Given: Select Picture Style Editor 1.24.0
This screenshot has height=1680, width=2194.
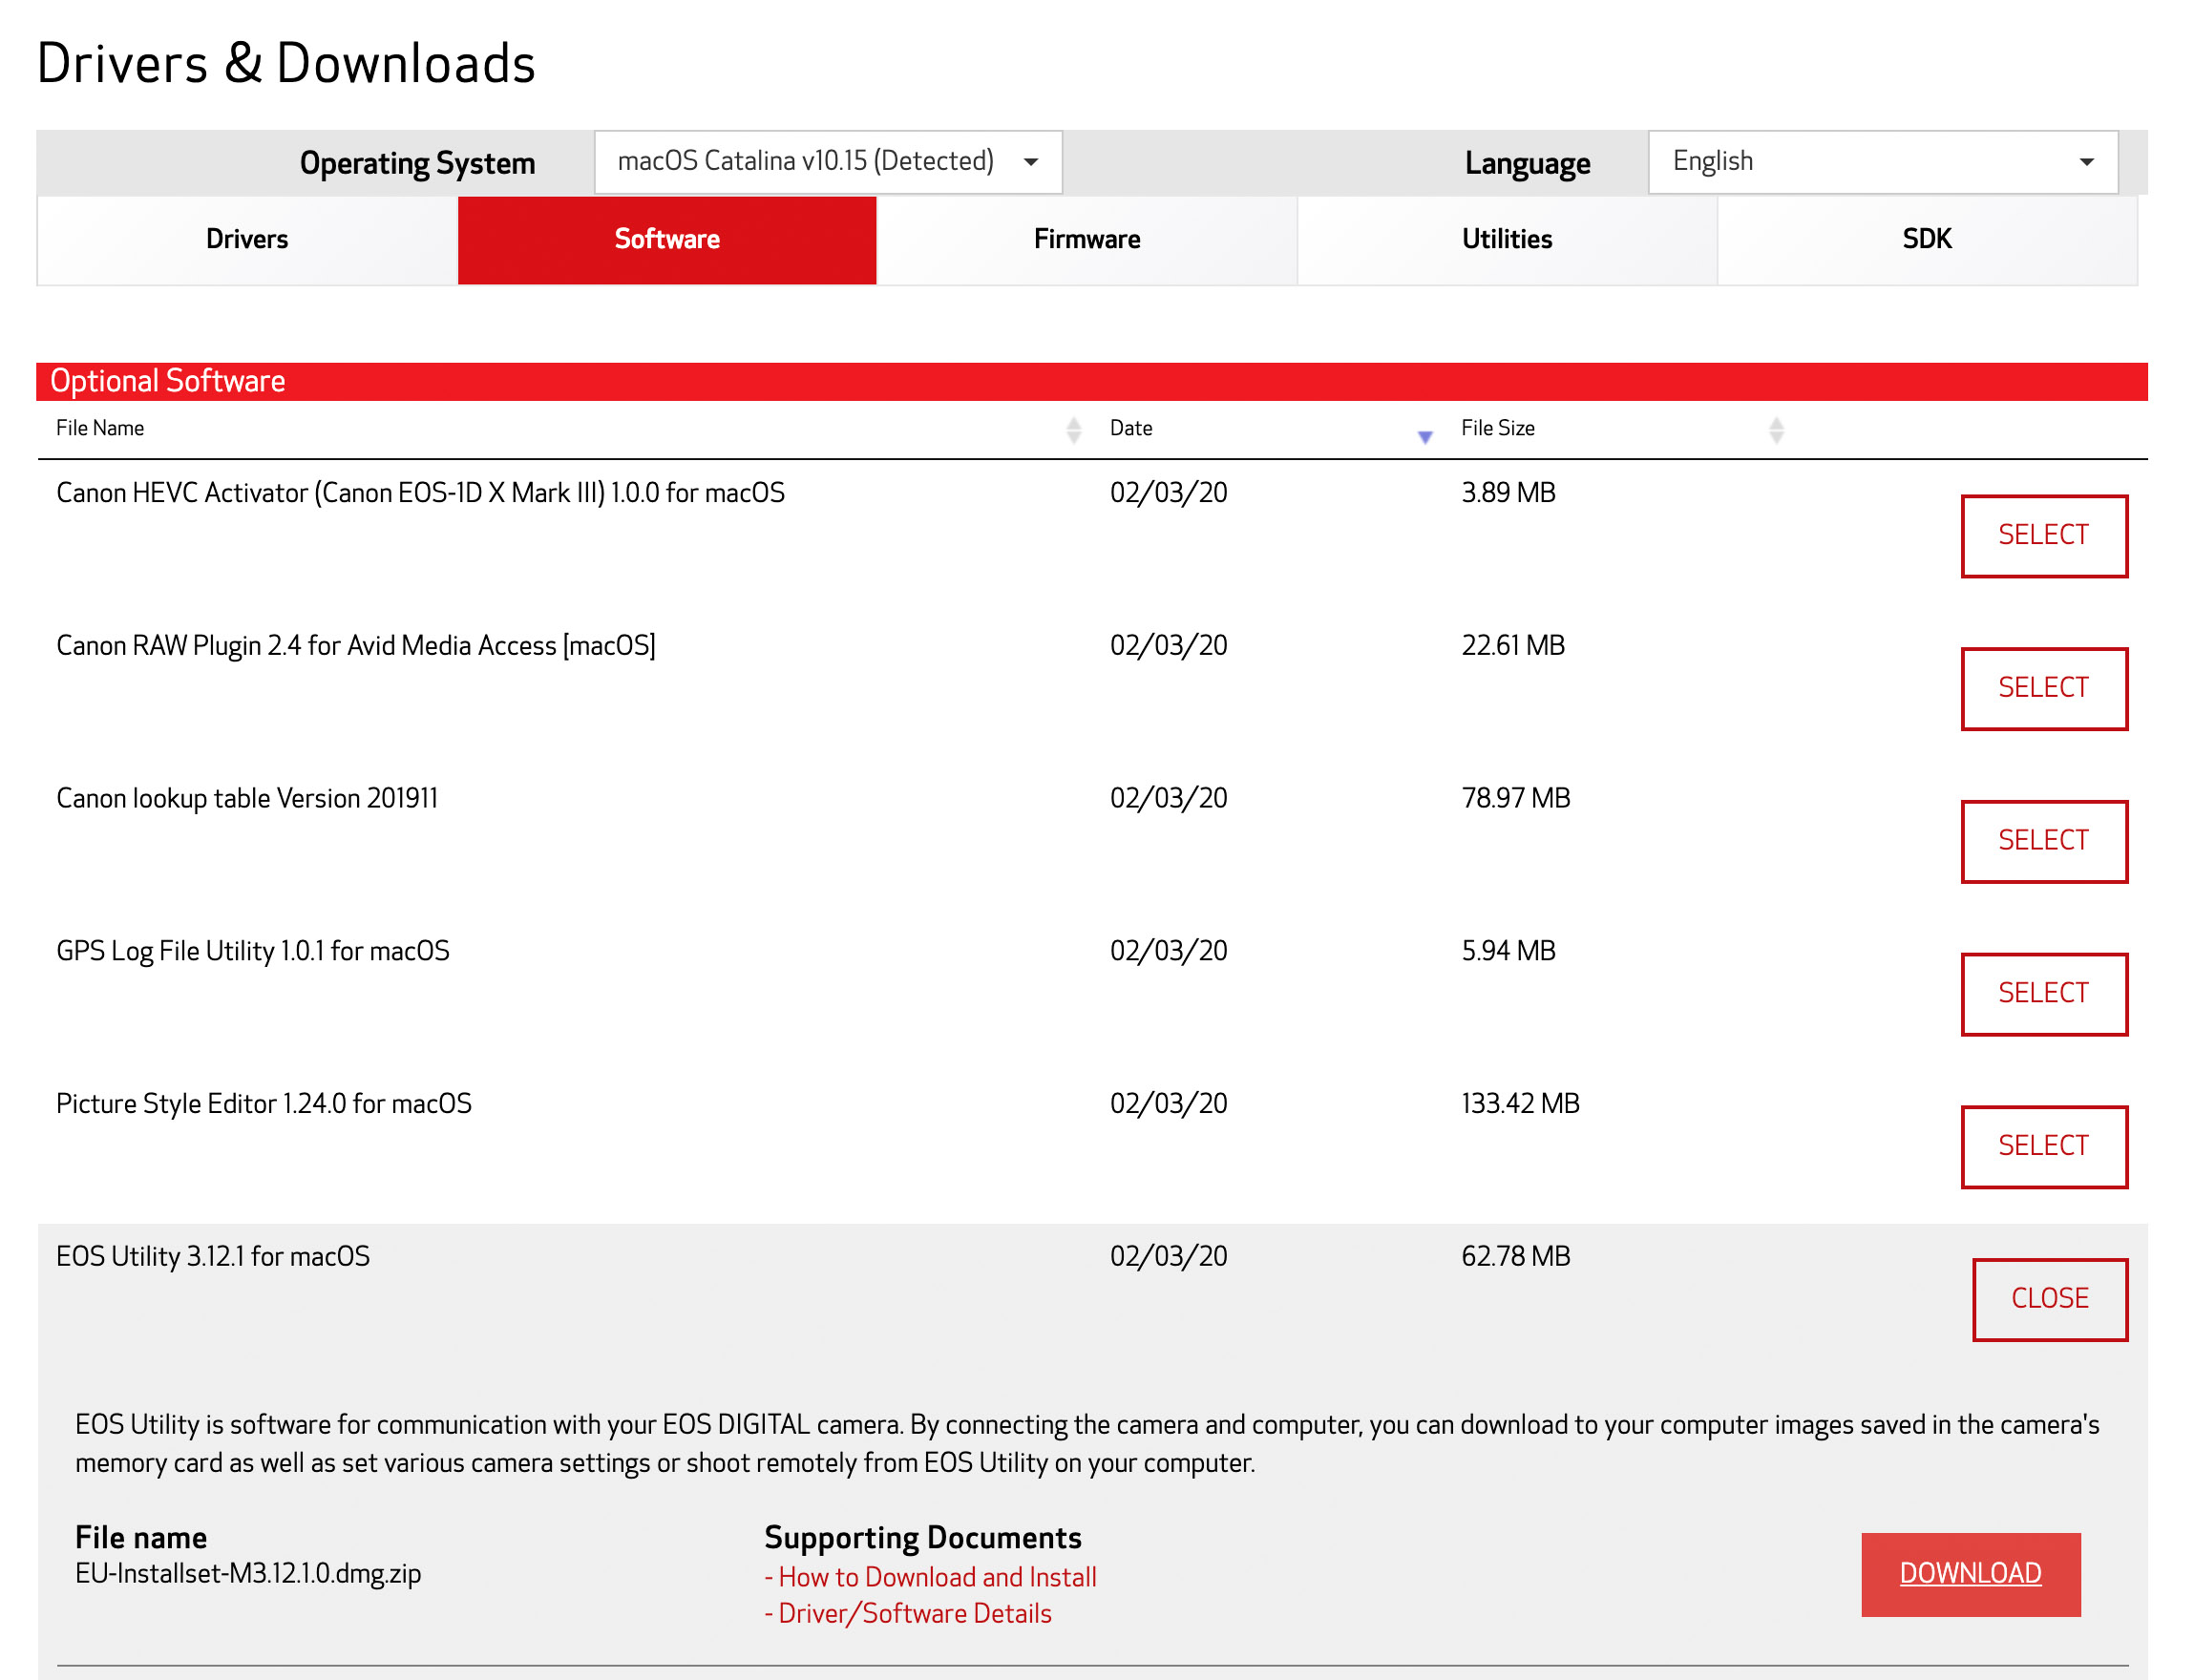Looking at the screenshot, I should click(x=2044, y=1147).
